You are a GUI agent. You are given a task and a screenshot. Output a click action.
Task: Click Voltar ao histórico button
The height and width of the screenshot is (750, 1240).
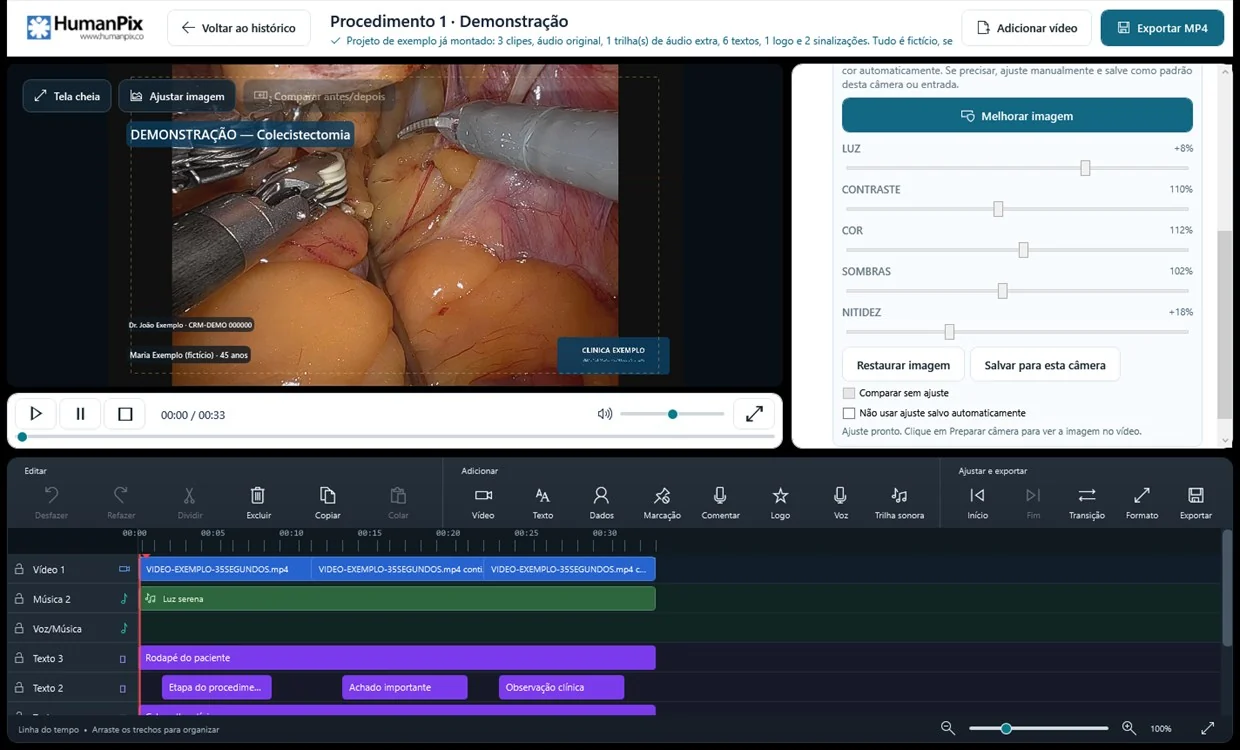pyautogui.click(x=238, y=28)
